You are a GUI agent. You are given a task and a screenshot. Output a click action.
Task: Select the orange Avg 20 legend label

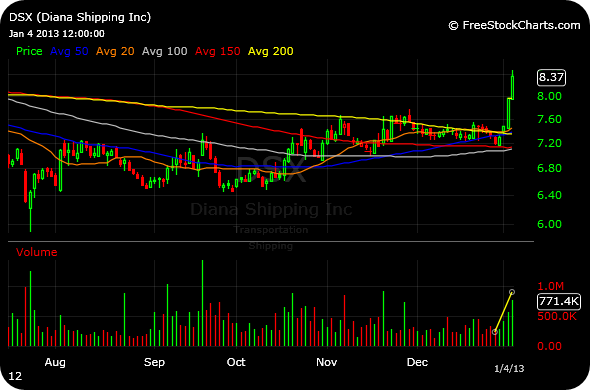click(115, 51)
